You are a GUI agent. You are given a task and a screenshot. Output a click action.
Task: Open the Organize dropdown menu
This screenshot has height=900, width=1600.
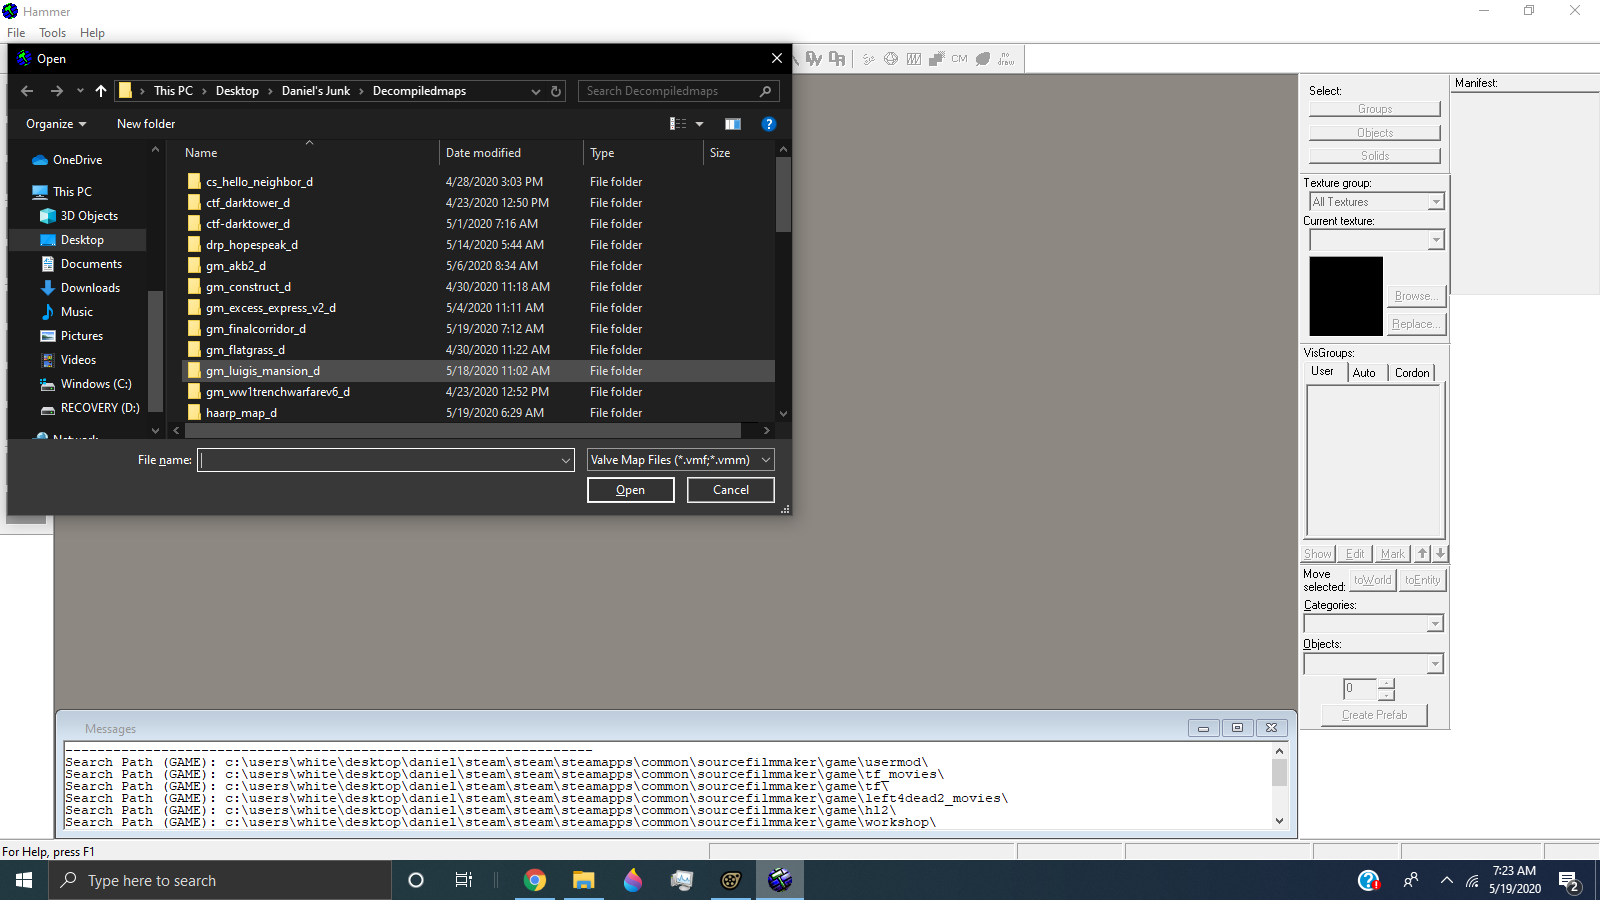tap(56, 124)
